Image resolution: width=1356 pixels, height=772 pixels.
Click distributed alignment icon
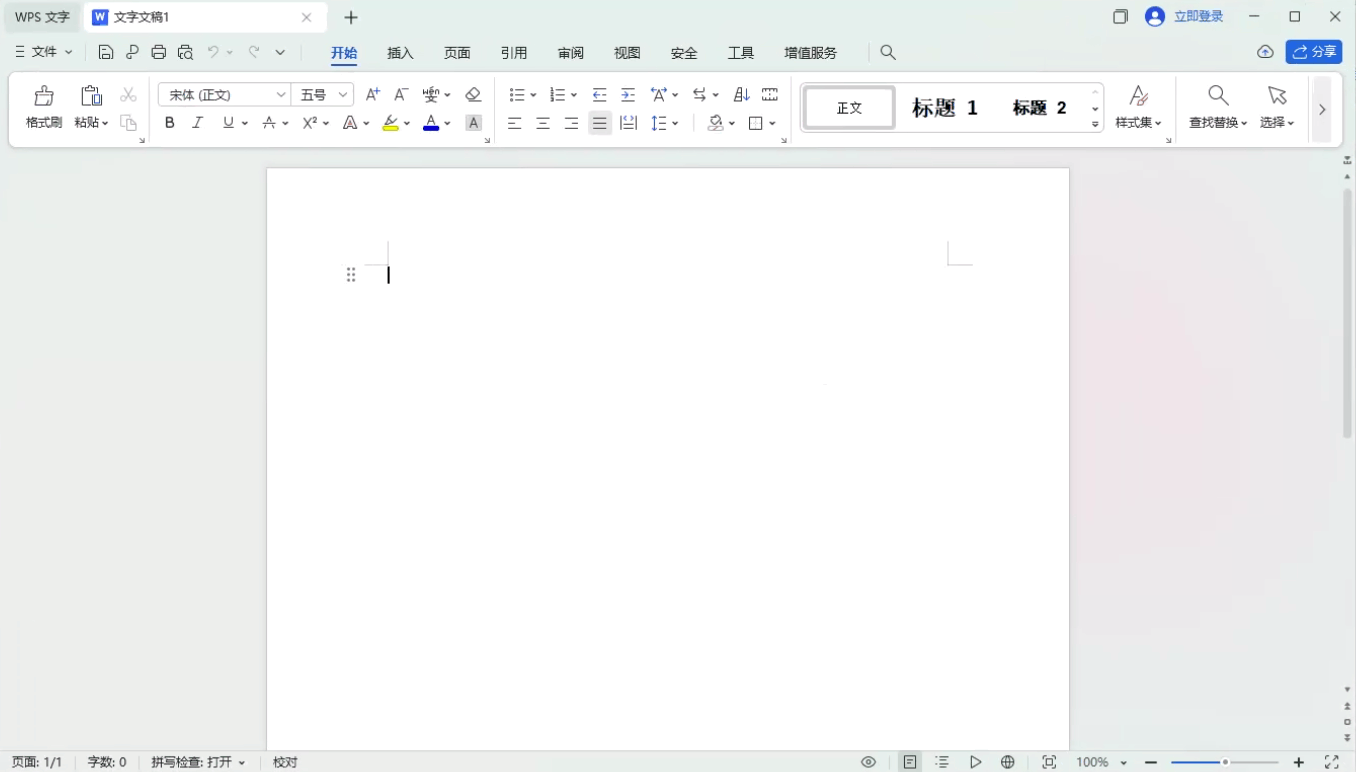point(628,123)
